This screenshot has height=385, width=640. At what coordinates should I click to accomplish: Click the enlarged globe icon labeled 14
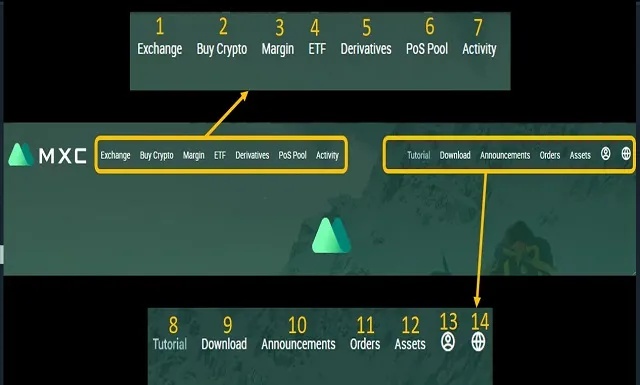point(478,342)
